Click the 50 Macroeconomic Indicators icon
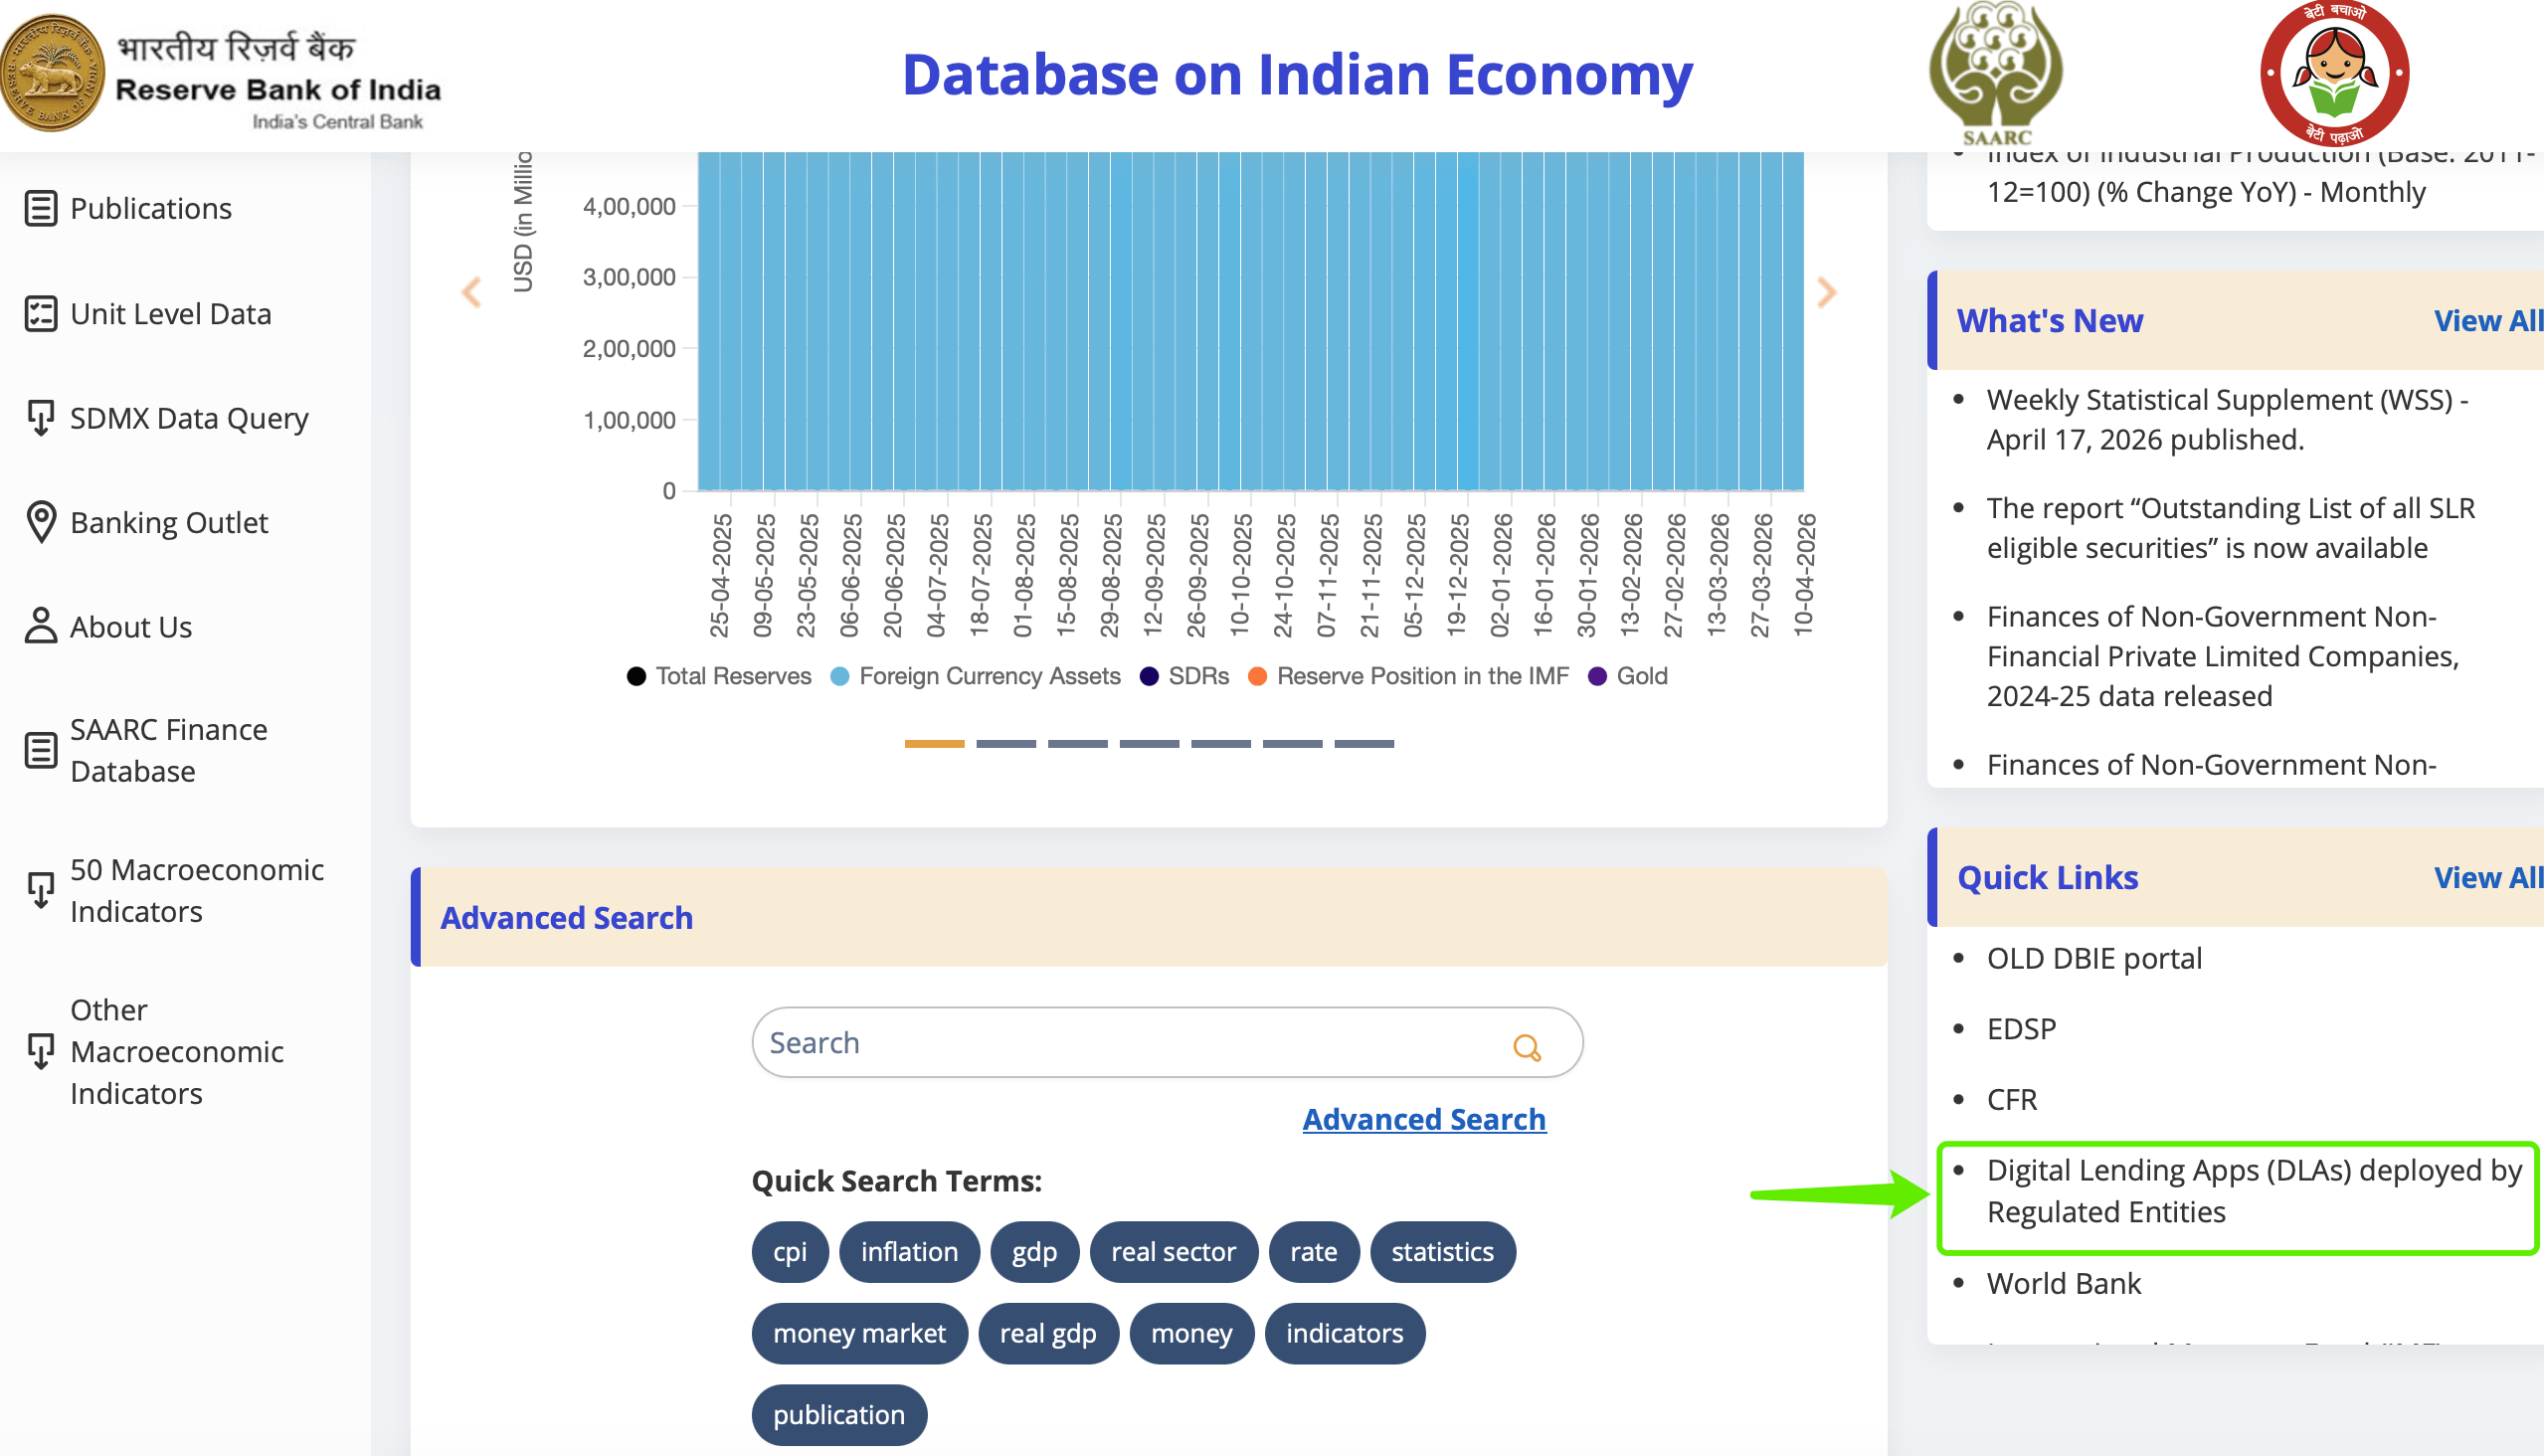The width and height of the screenshot is (2544, 1456). coord(40,889)
